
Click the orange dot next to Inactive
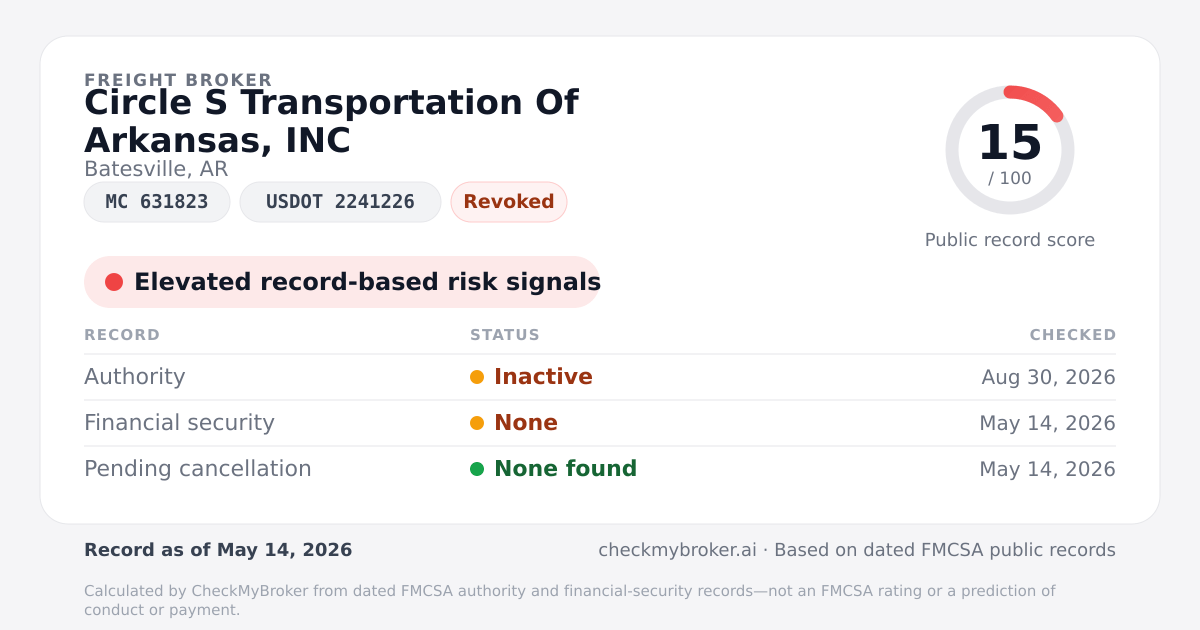click(x=477, y=377)
